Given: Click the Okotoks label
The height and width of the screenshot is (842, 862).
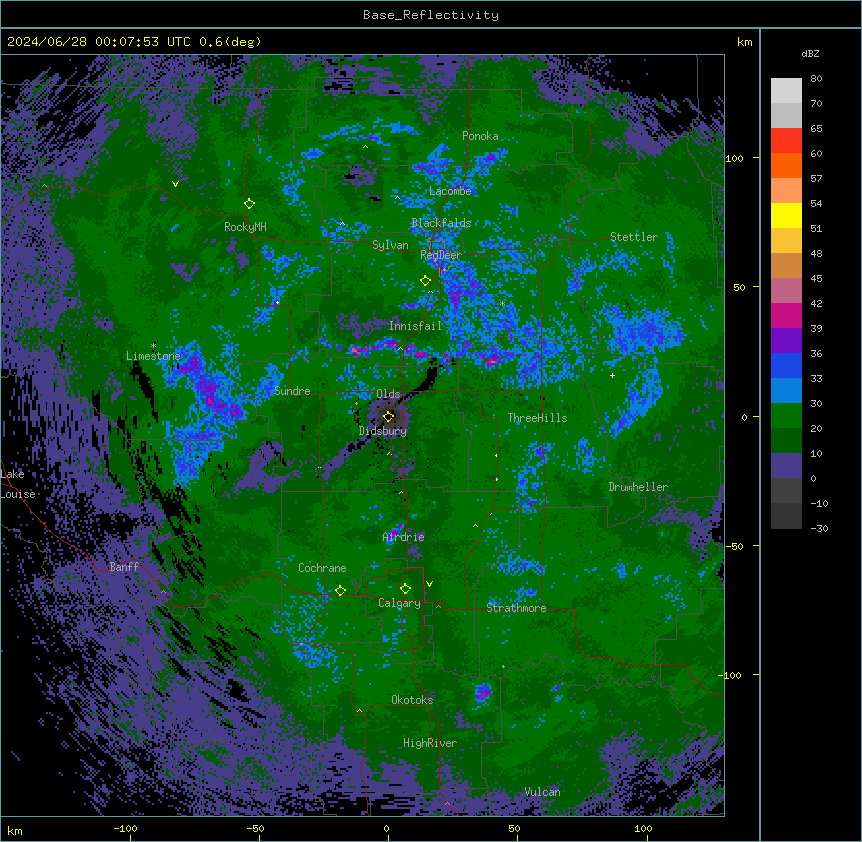Looking at the screenshot, I should point(412,700).
